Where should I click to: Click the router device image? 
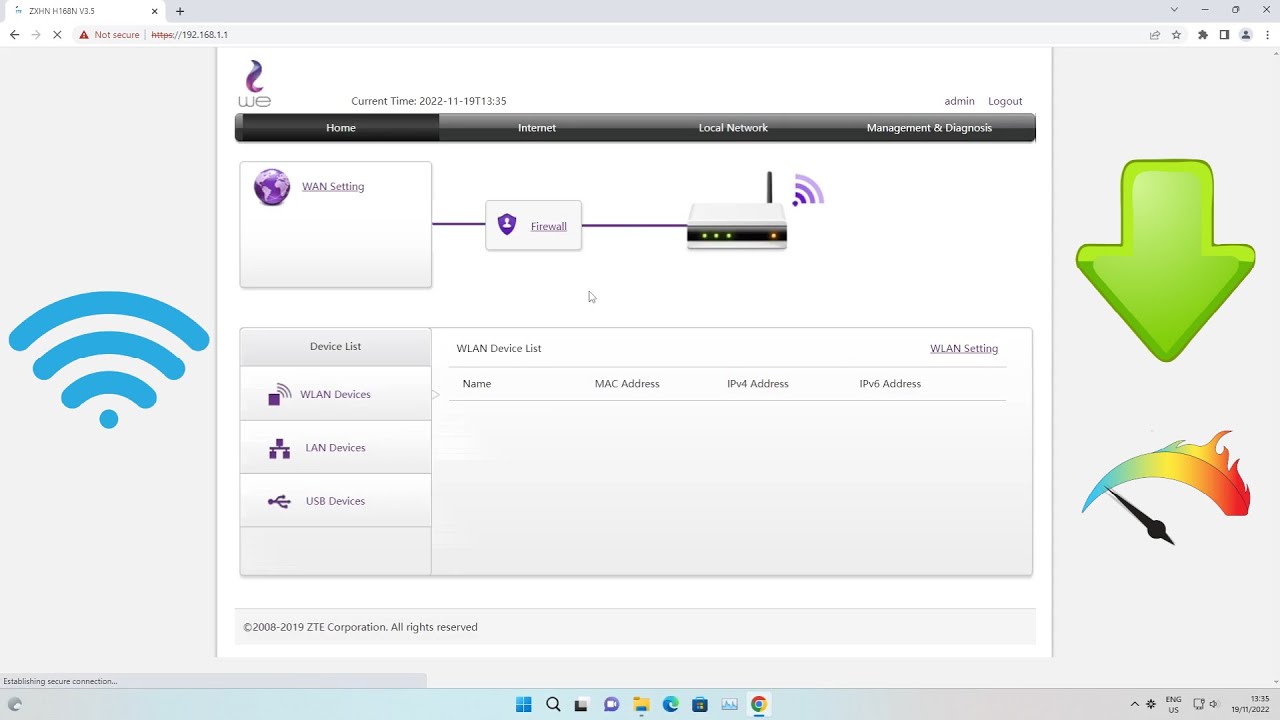coord(737,212)
